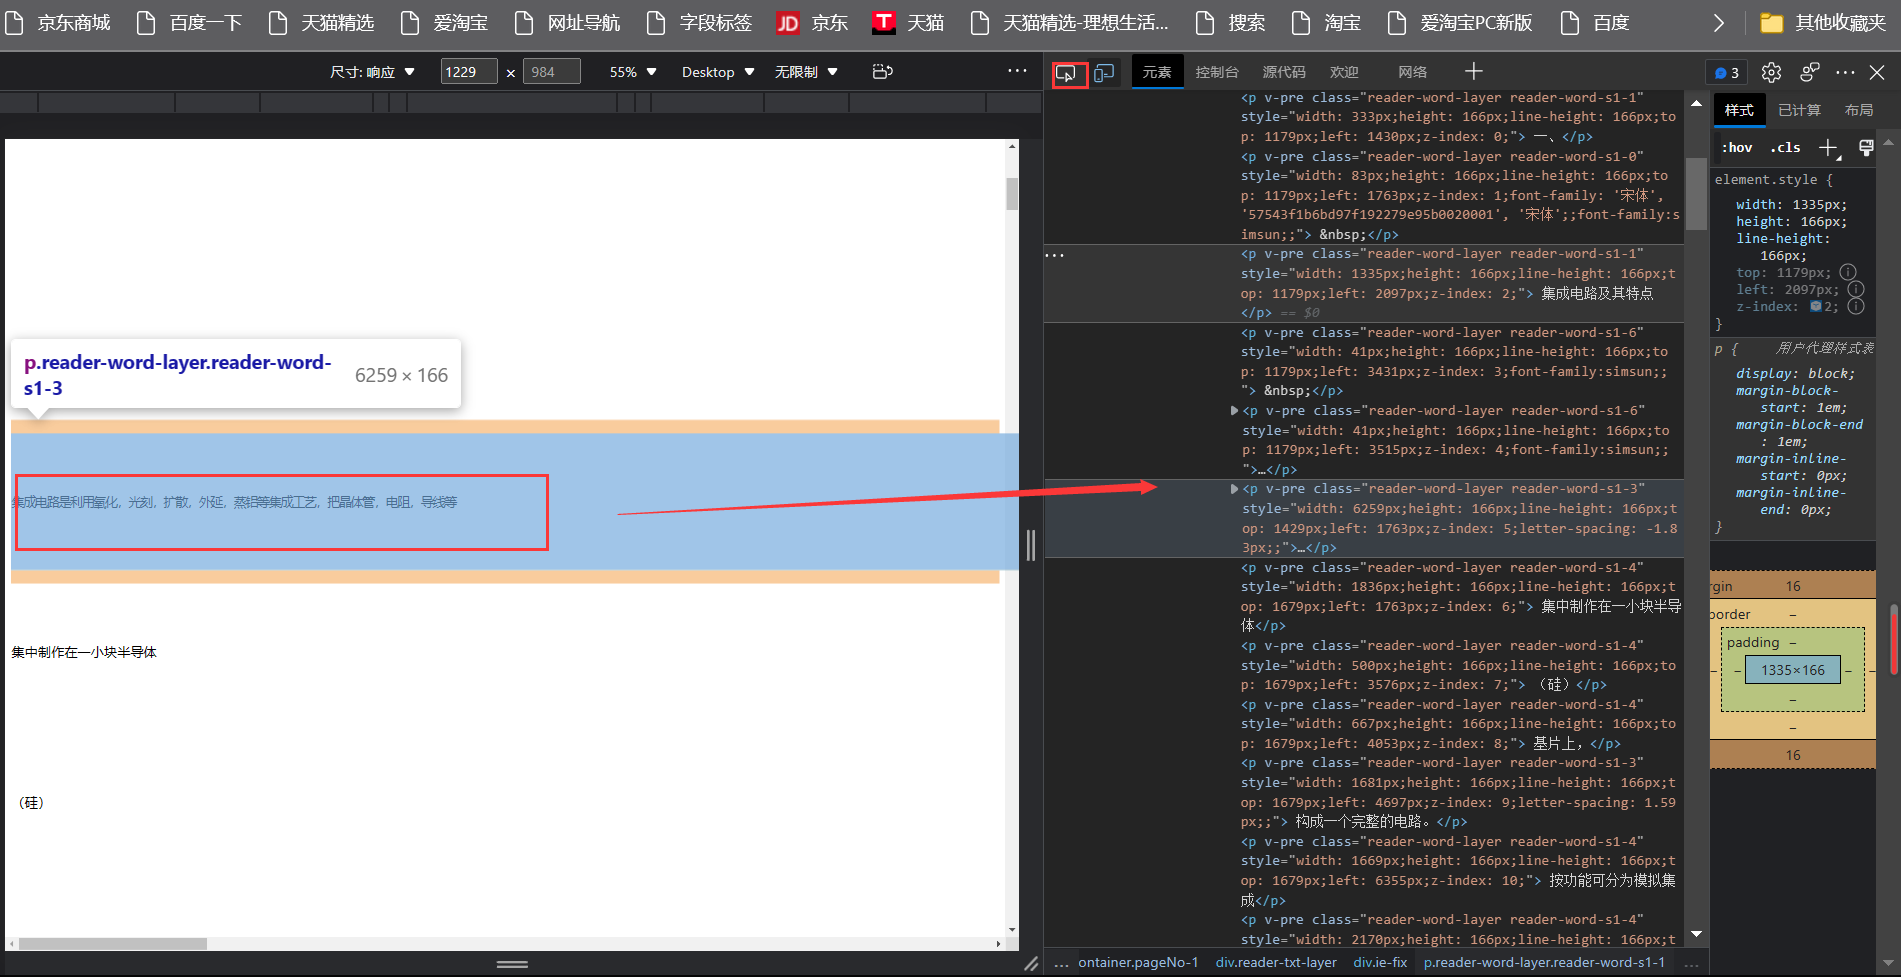Screen dimensions: 1901x977
Task: Click the feedback people icon in DevTools
Action: pos(1809,72)
